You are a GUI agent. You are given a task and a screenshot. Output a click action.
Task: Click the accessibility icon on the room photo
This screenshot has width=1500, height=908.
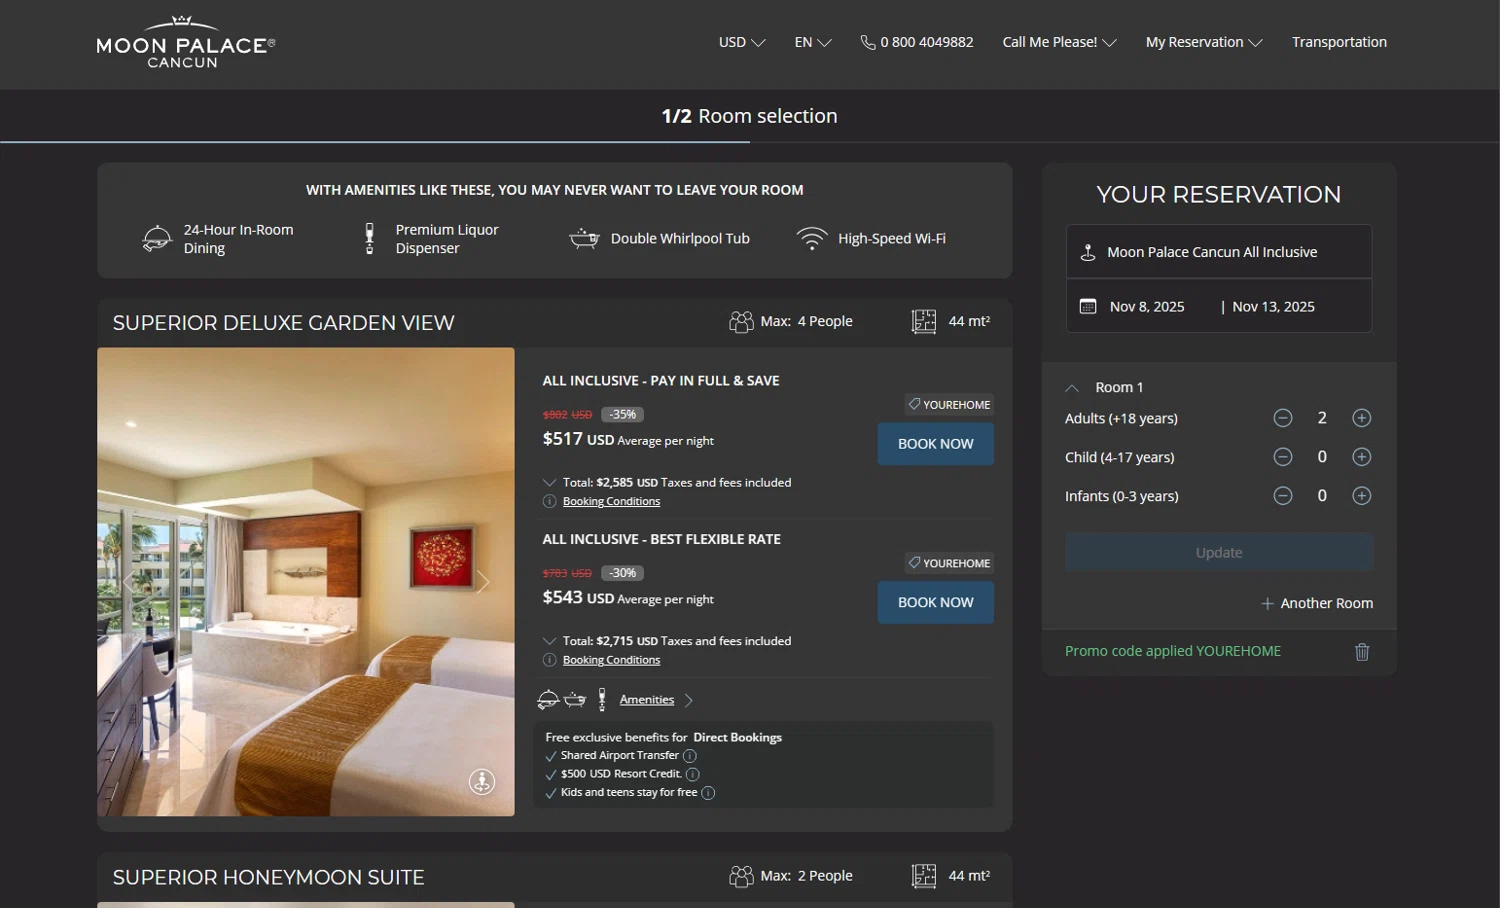(x=482, y=782)
